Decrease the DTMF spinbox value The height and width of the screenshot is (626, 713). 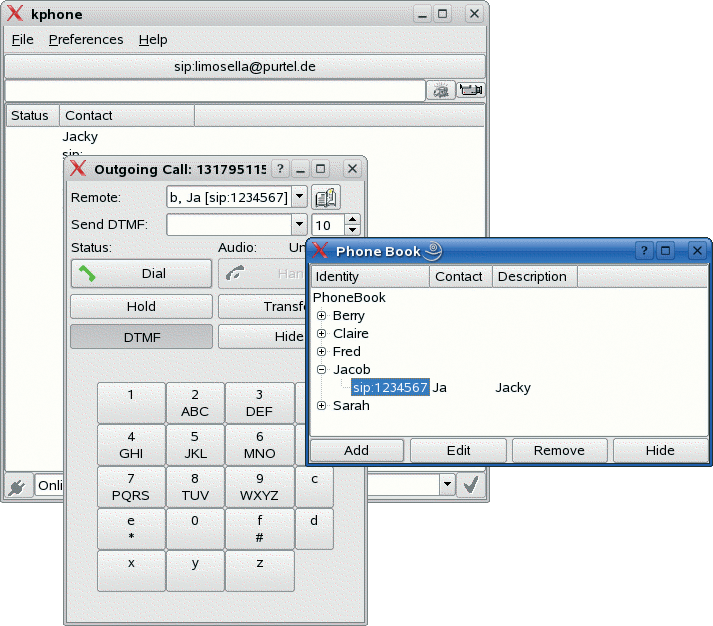tap(352, 230)
